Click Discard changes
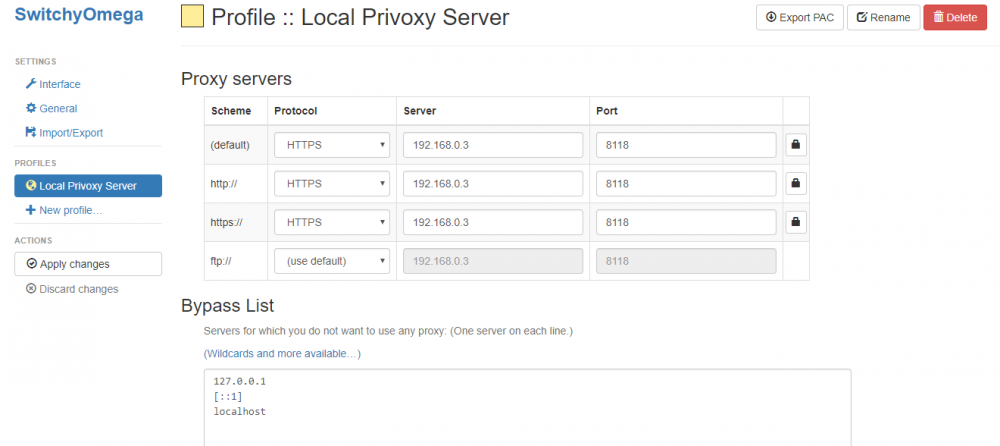Screen dimensions: 1000x446 coord(72,289)
